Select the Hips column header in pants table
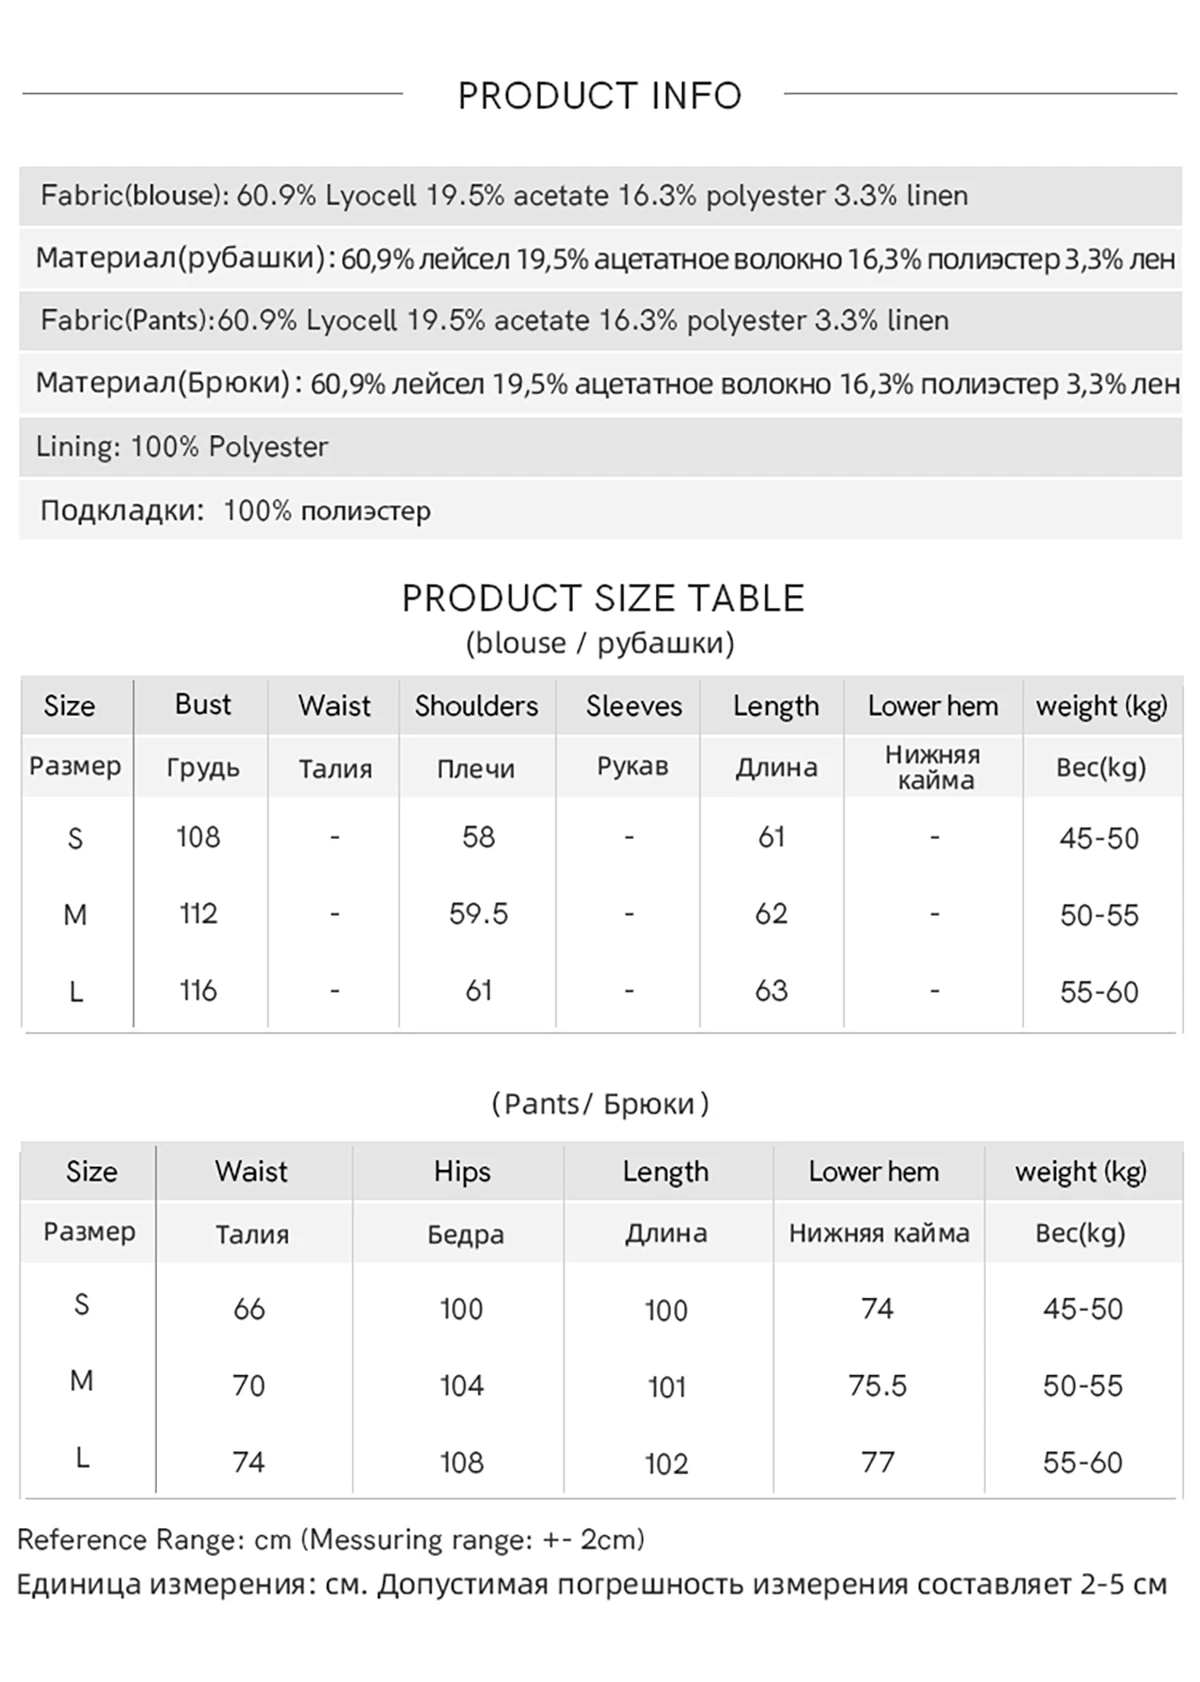This screenshot has height=1682, width=1200. 462,1172
